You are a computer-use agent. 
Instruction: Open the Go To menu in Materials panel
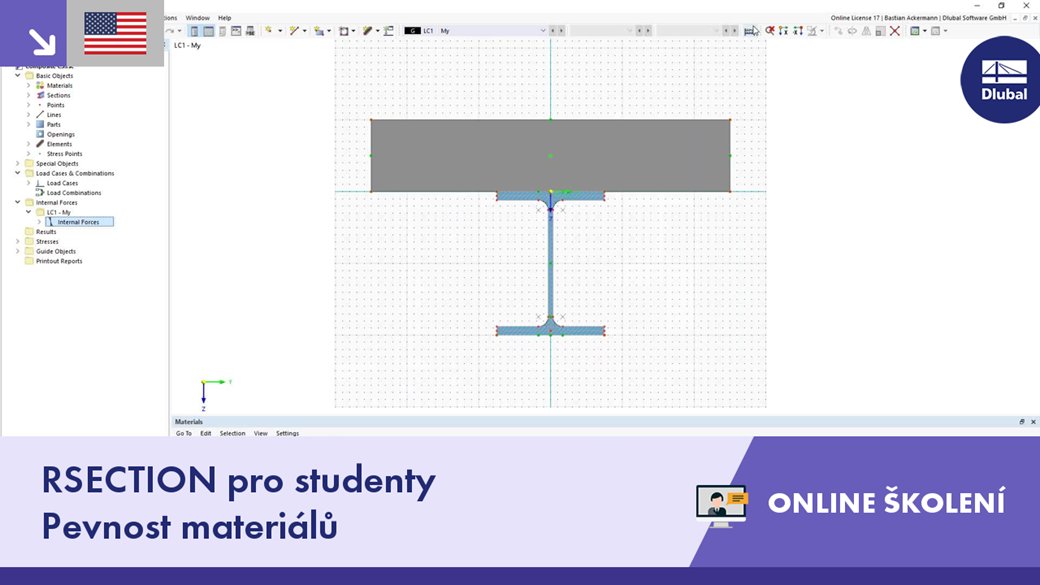[184, 433]
